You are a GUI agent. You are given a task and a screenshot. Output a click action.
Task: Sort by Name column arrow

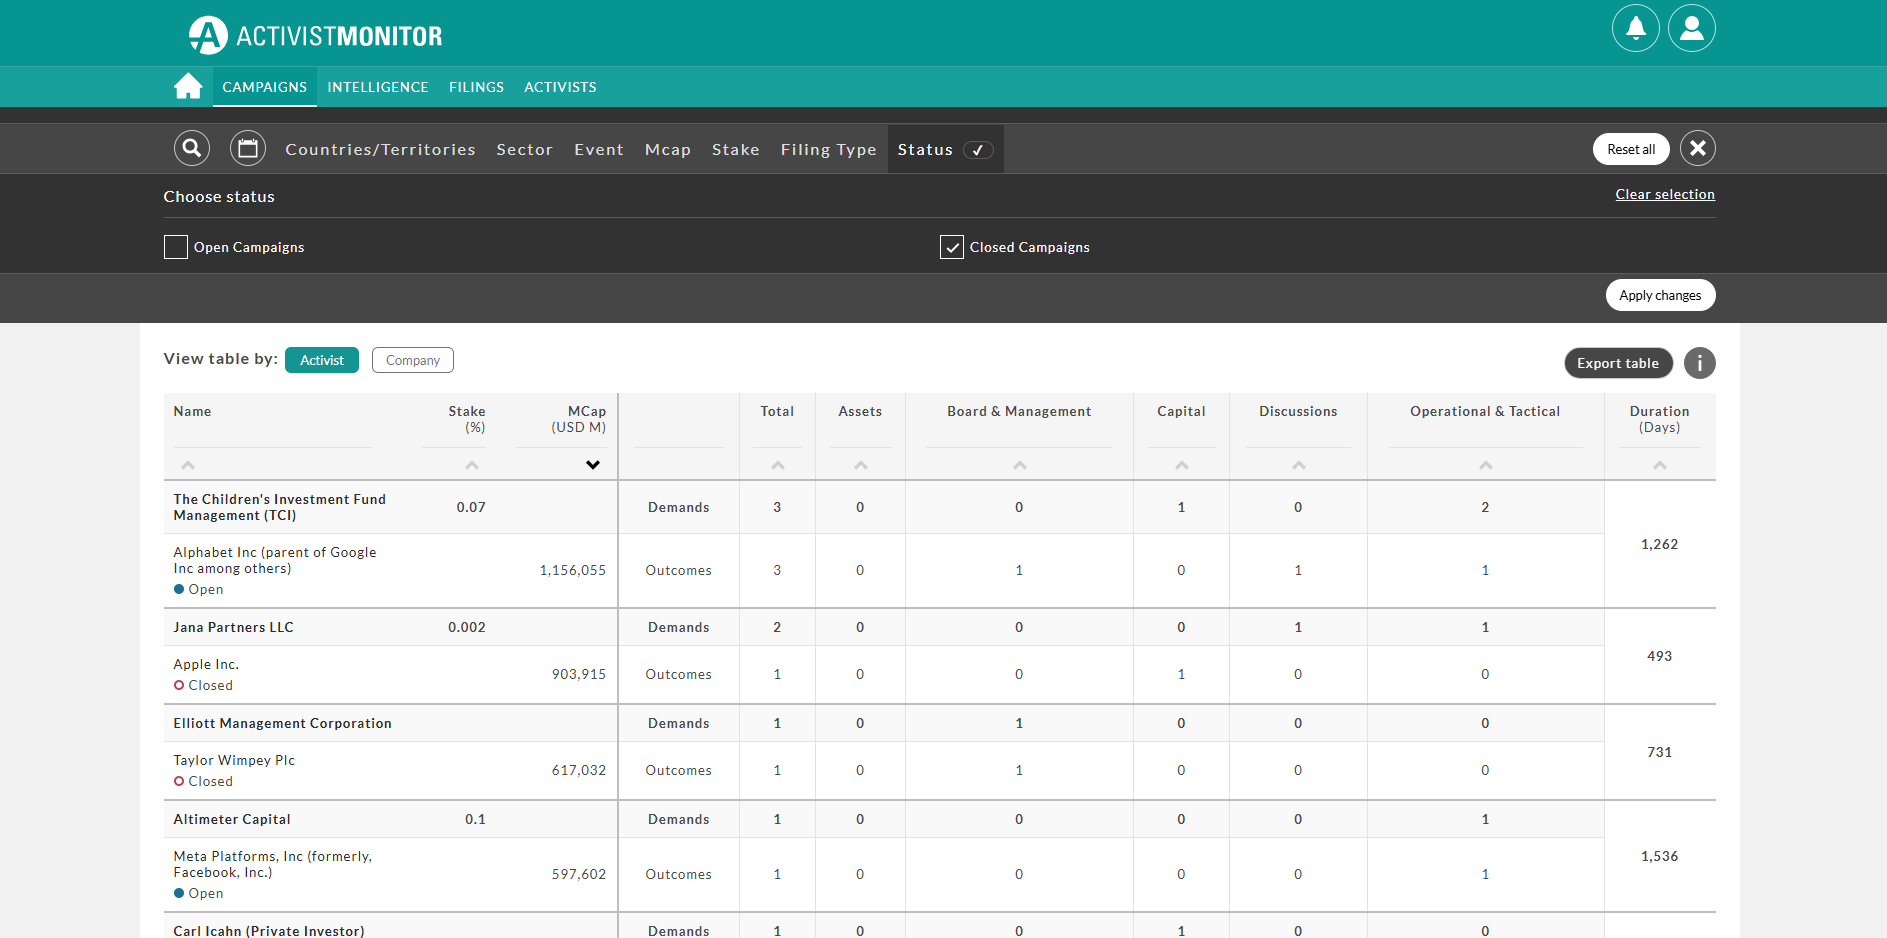coord(188,465)
